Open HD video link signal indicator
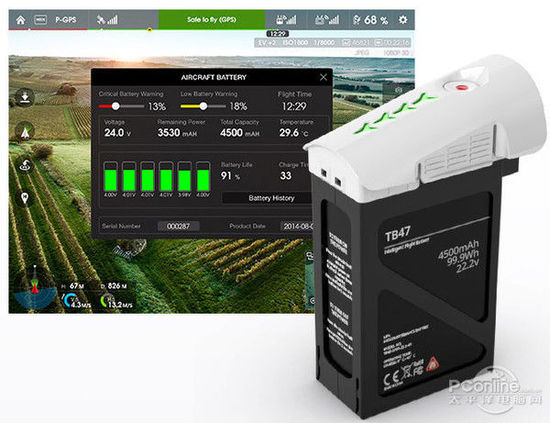 tap(327, 20)
